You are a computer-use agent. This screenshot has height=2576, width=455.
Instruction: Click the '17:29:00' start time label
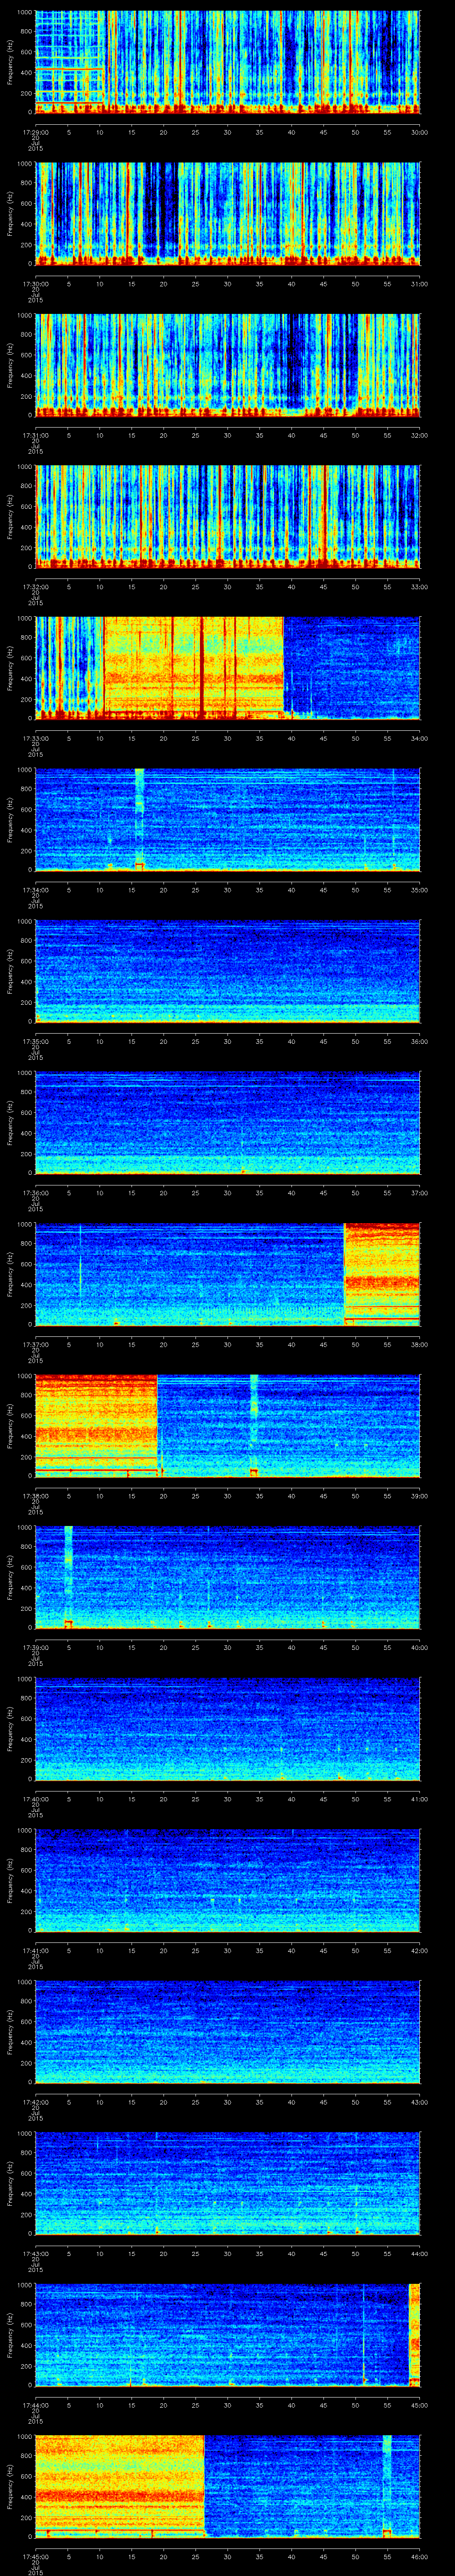(x=35, y=131)
